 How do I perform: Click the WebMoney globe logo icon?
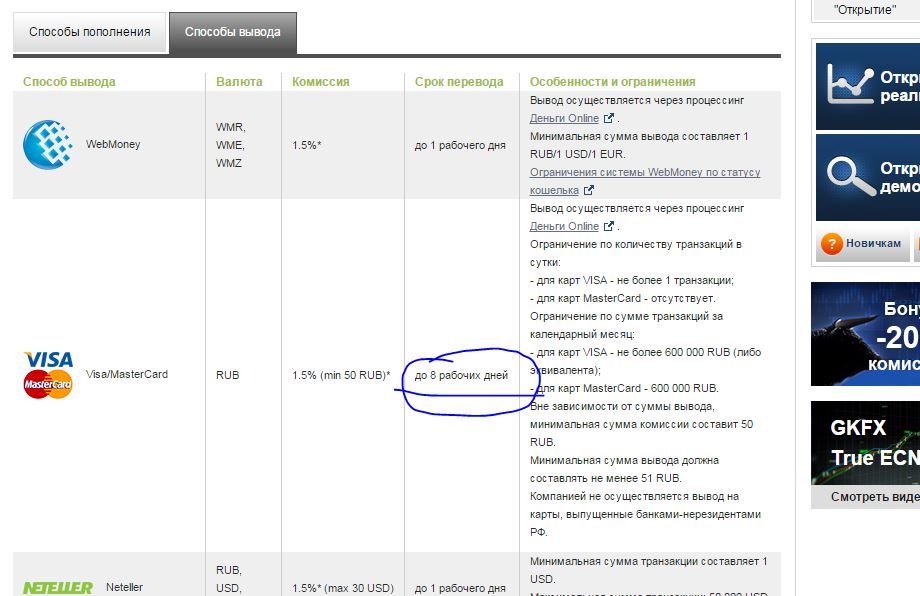[48, 144]
